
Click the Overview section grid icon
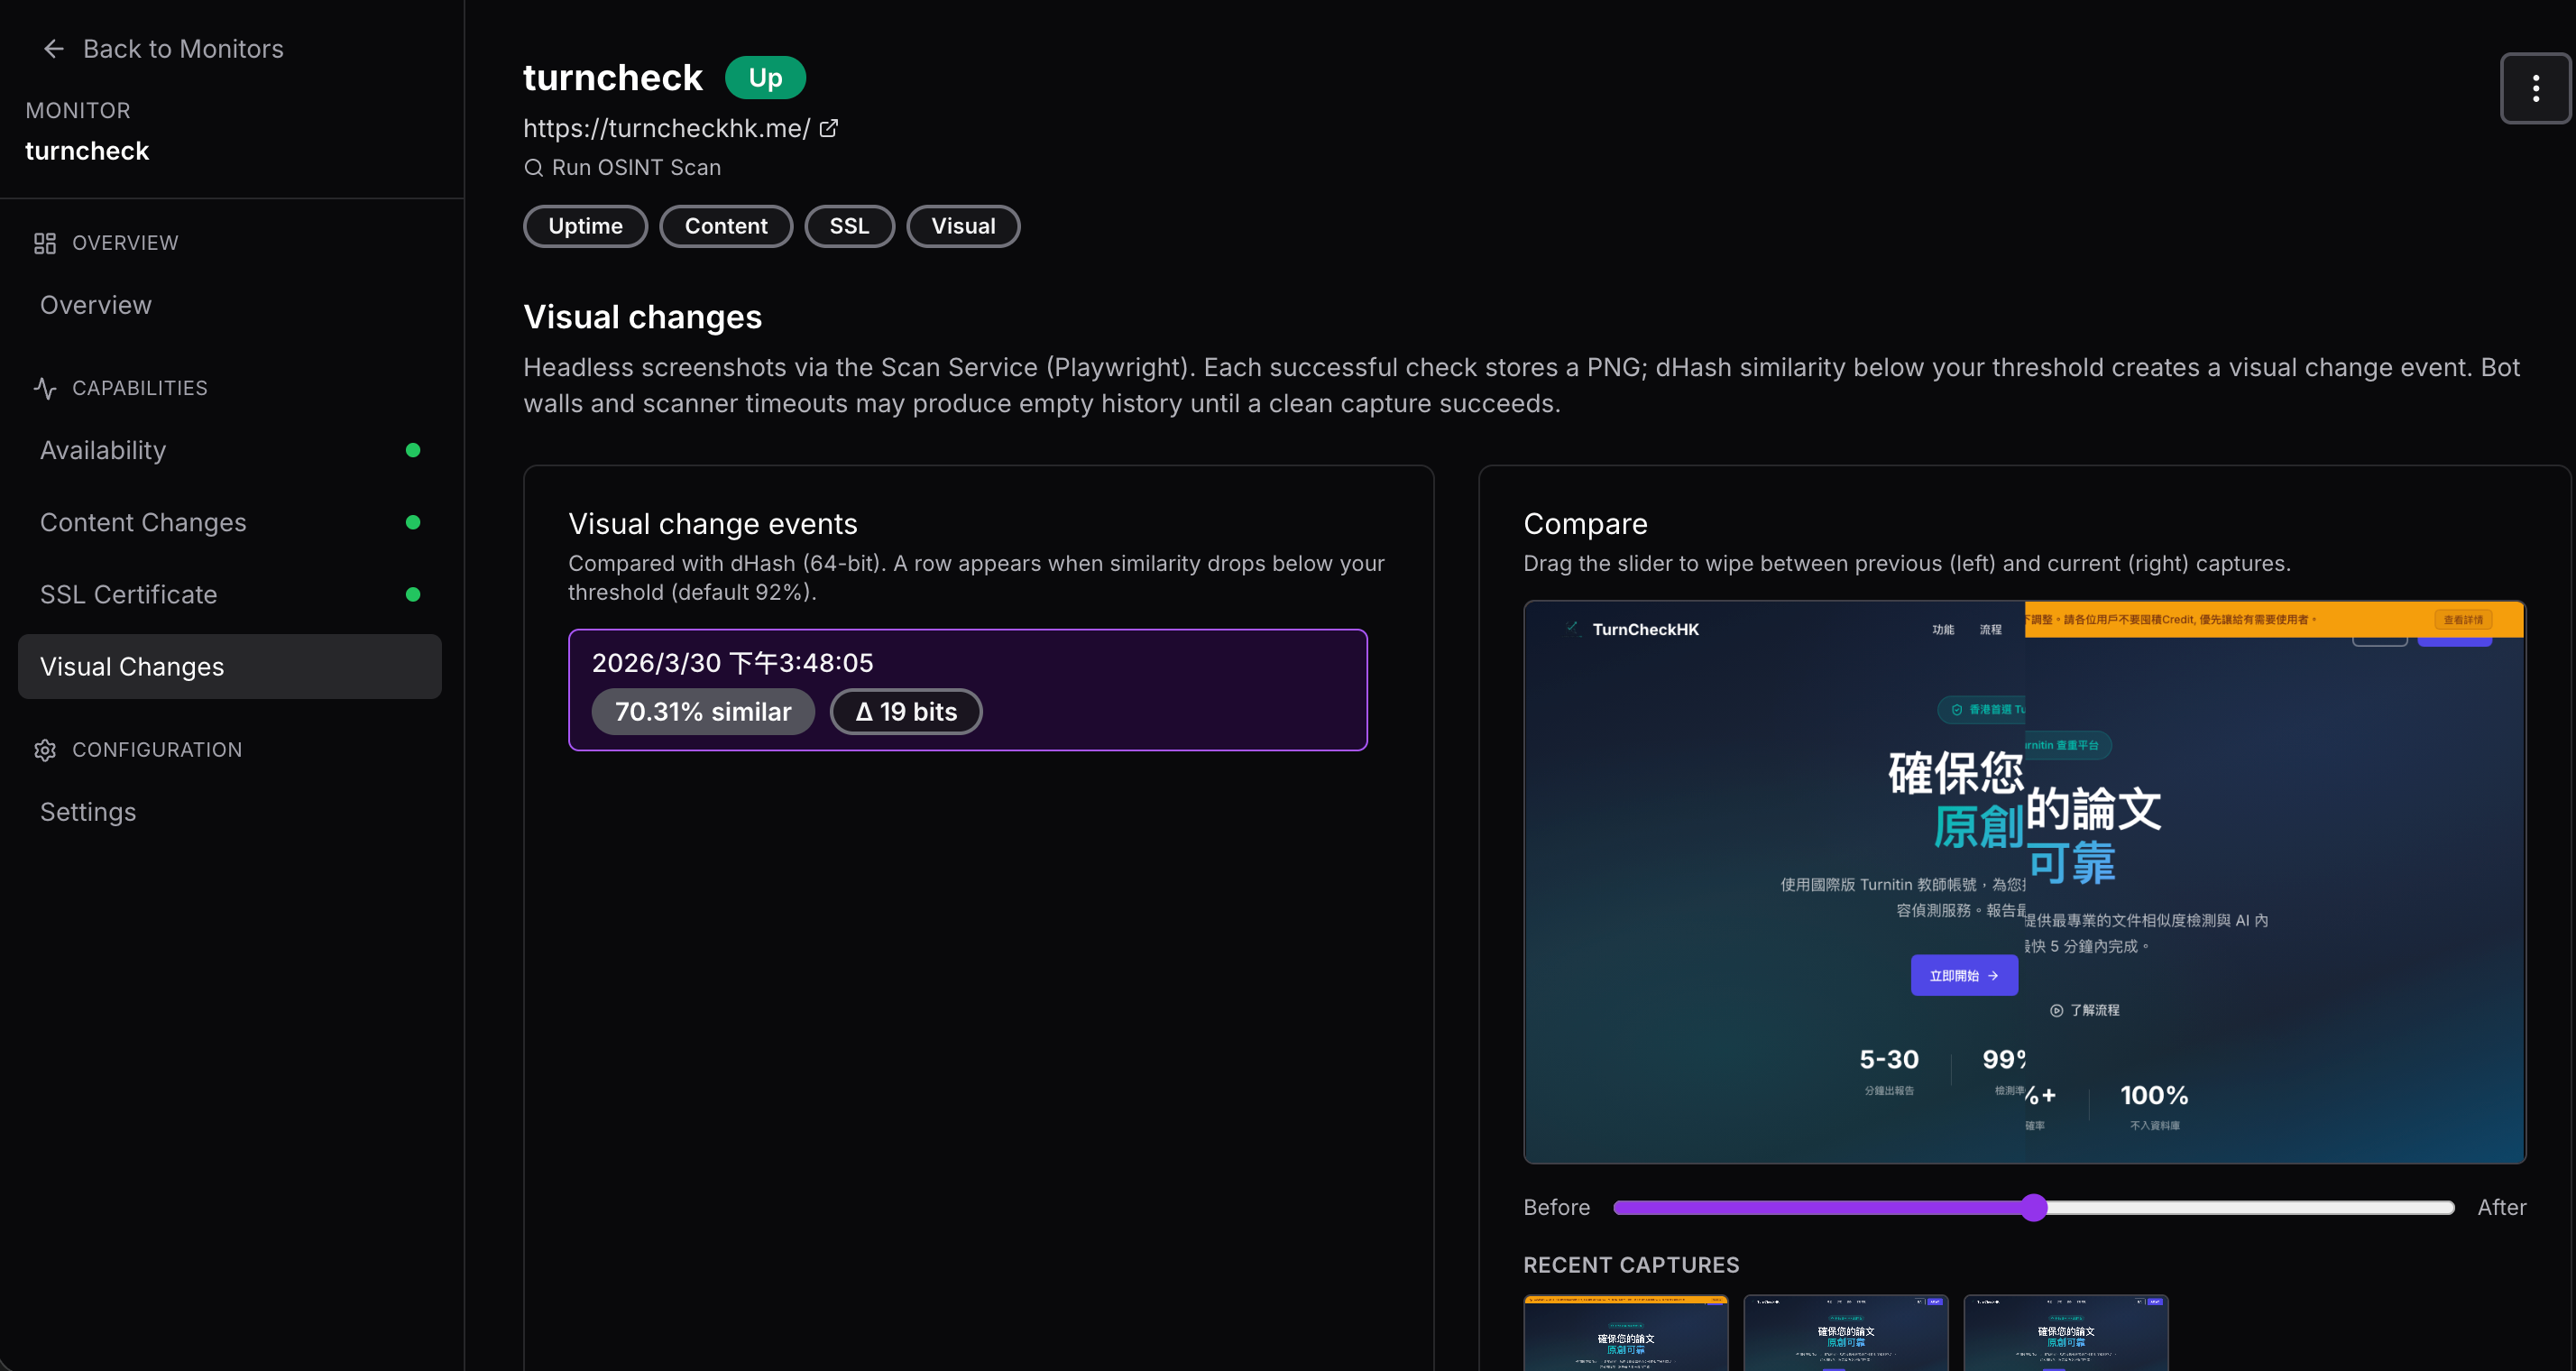[45, 243]
